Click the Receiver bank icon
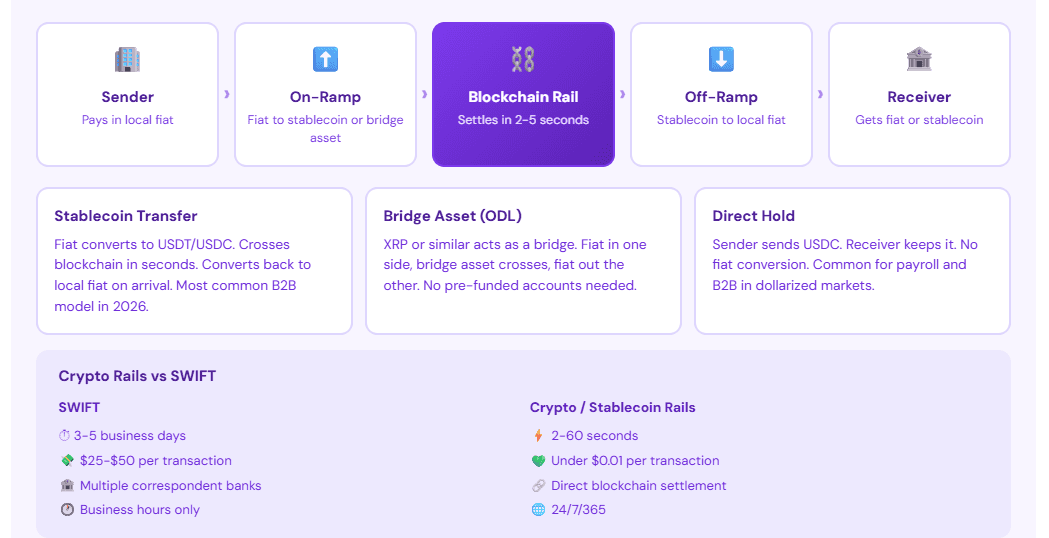The width and height of the screenshot is (1049, 538). tap(919, 59)
